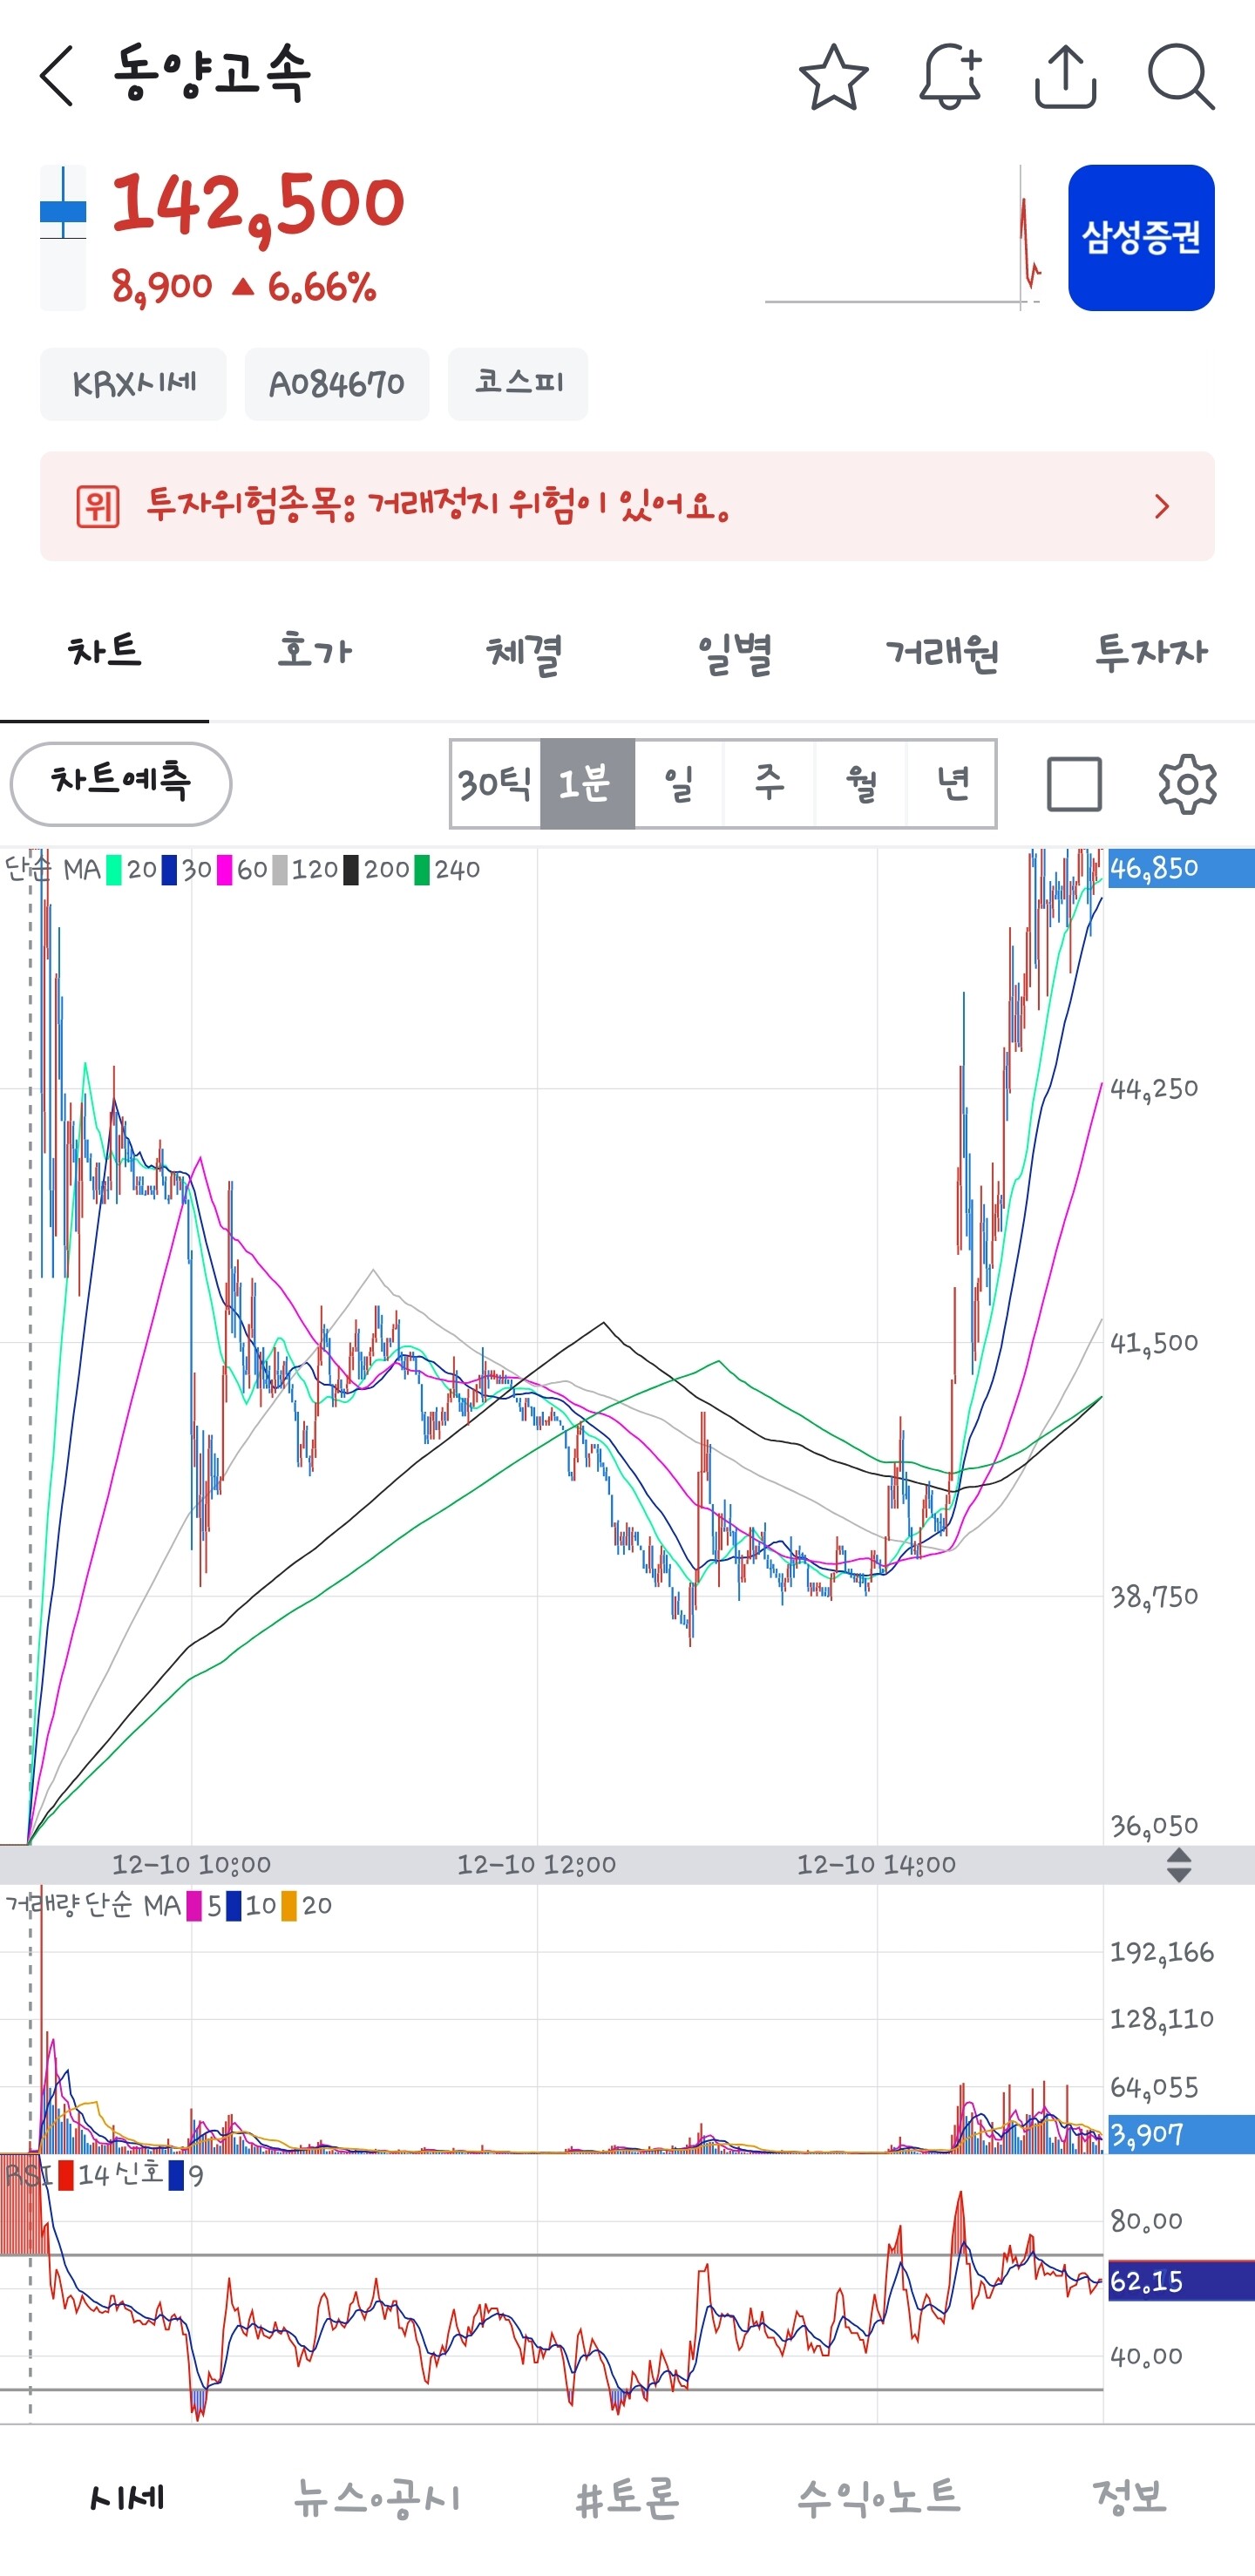Screen dimensions: 1255x2576
Task: Expand the 투자위험종목 warning chevron
Action: pos(1161,506)
